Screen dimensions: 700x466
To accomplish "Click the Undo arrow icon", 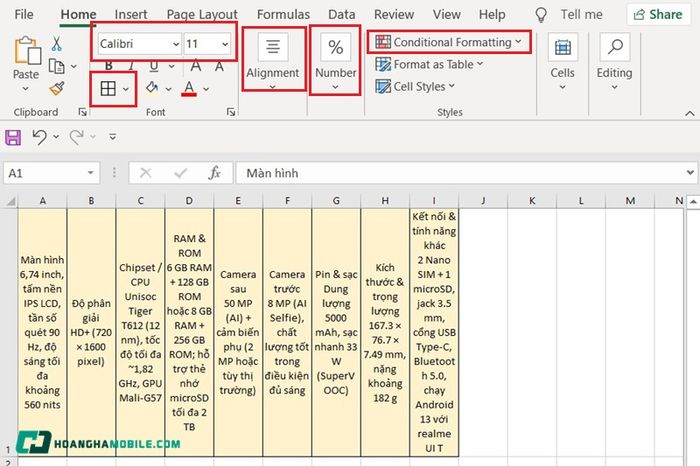I will (x=39, y=137).
